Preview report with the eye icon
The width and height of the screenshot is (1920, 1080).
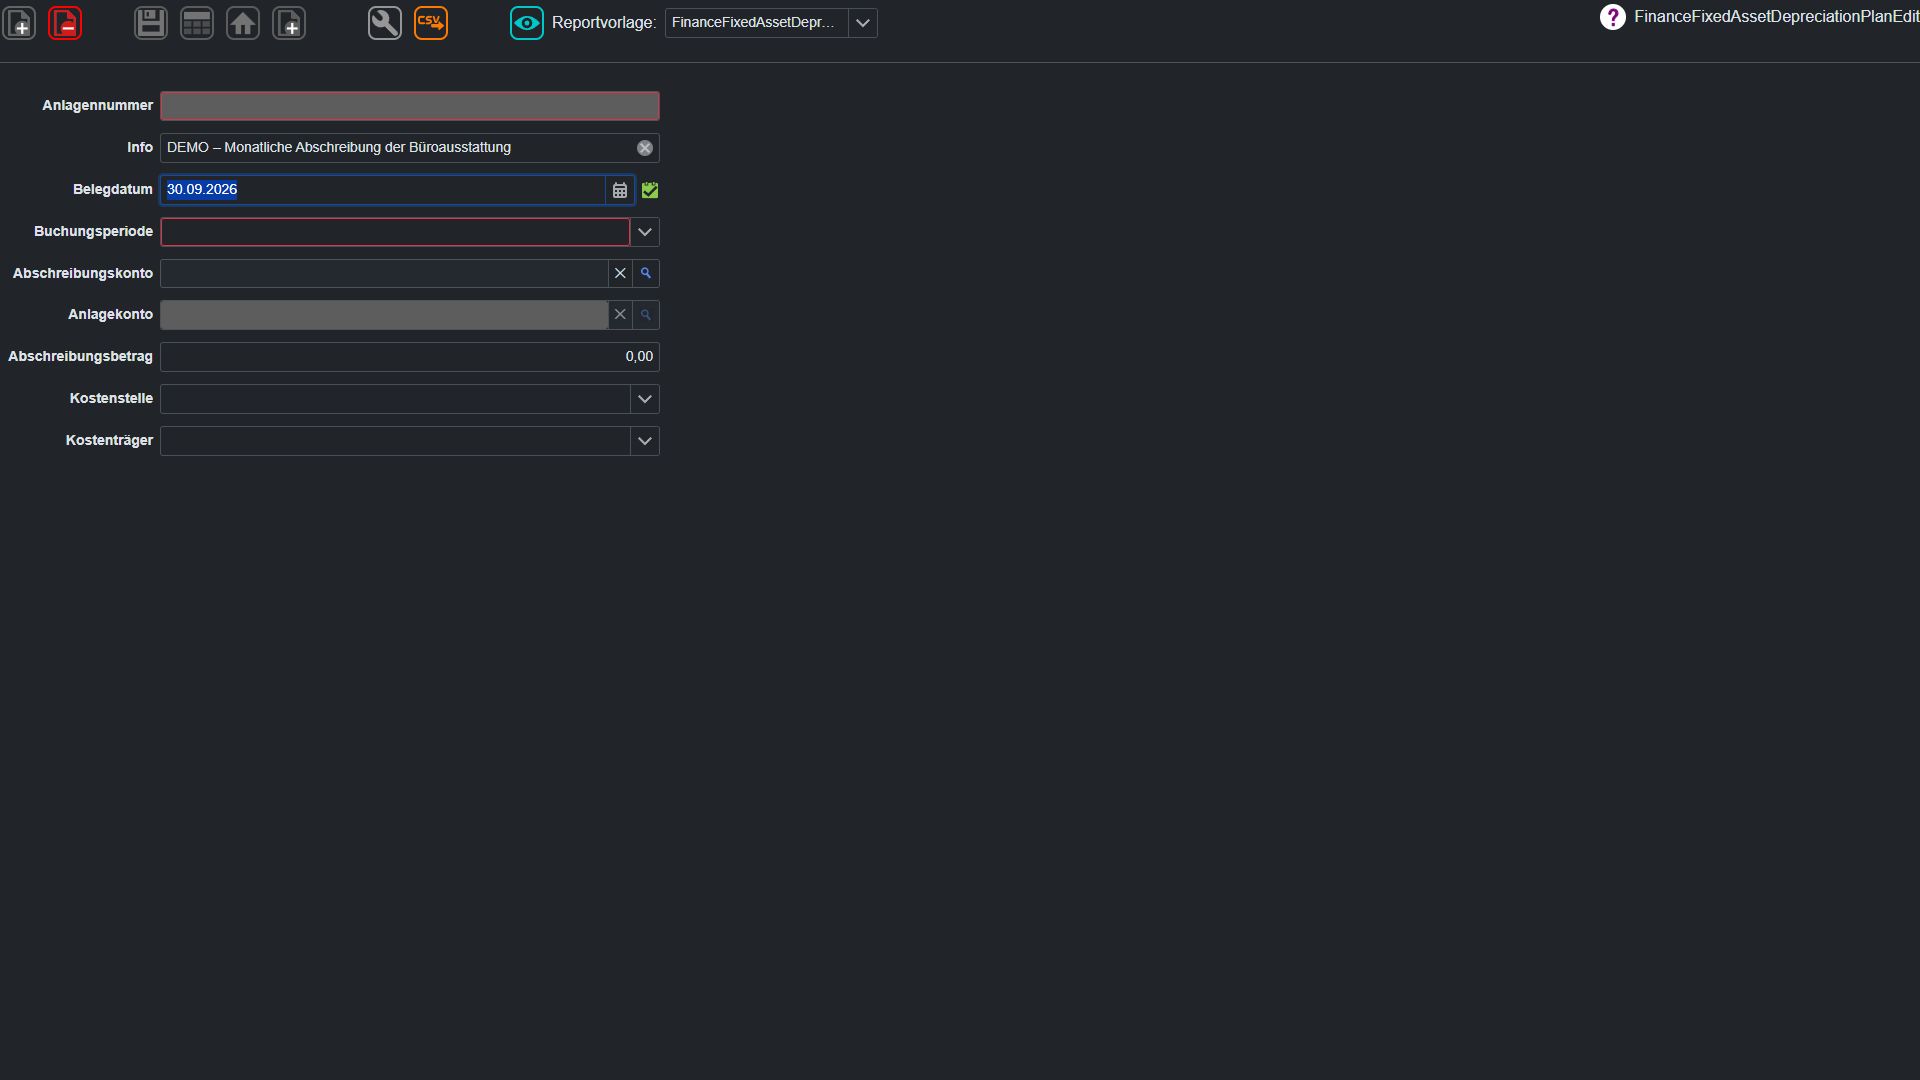(x=527, y=23)
